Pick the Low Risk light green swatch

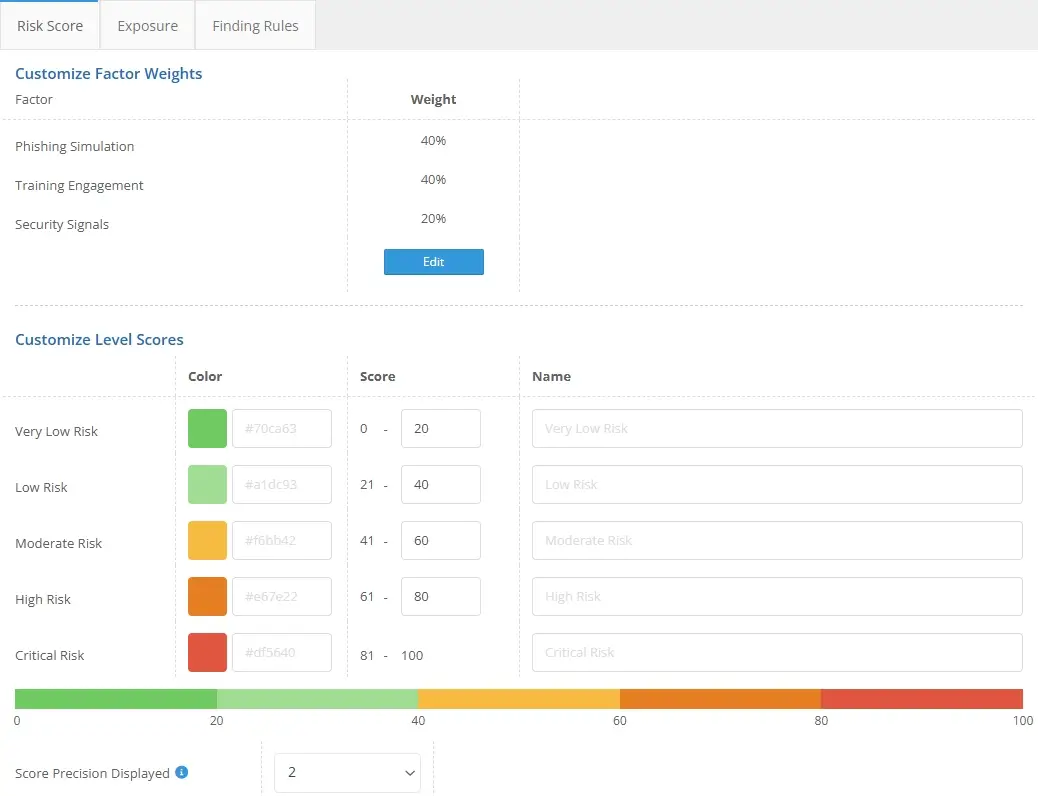(207, 485)
